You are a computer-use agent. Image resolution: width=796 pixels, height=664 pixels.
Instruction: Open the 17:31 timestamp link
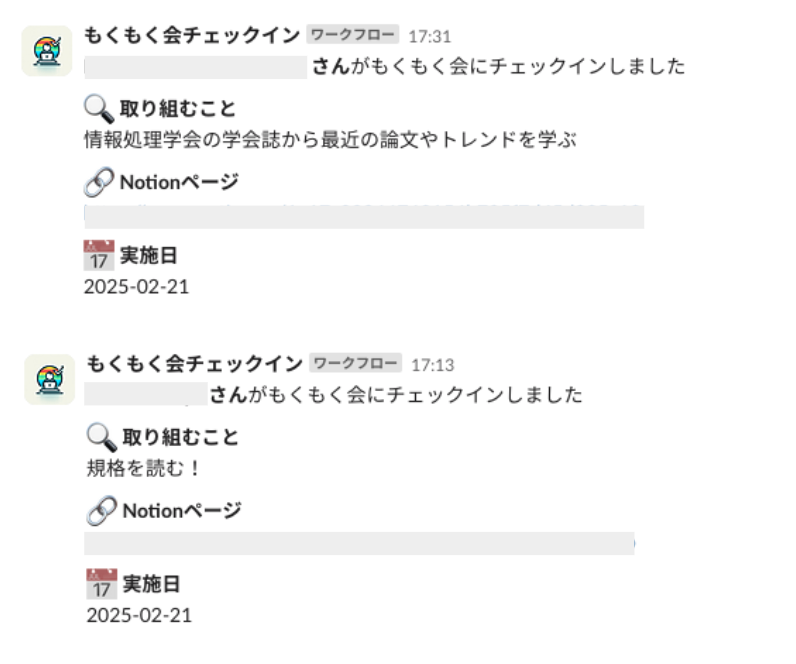(x=429, y=37)
